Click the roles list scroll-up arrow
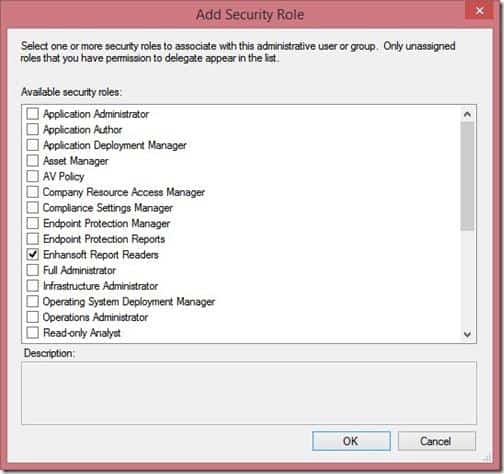The height and width of the screenshot is (474, 504). [467, 114]
